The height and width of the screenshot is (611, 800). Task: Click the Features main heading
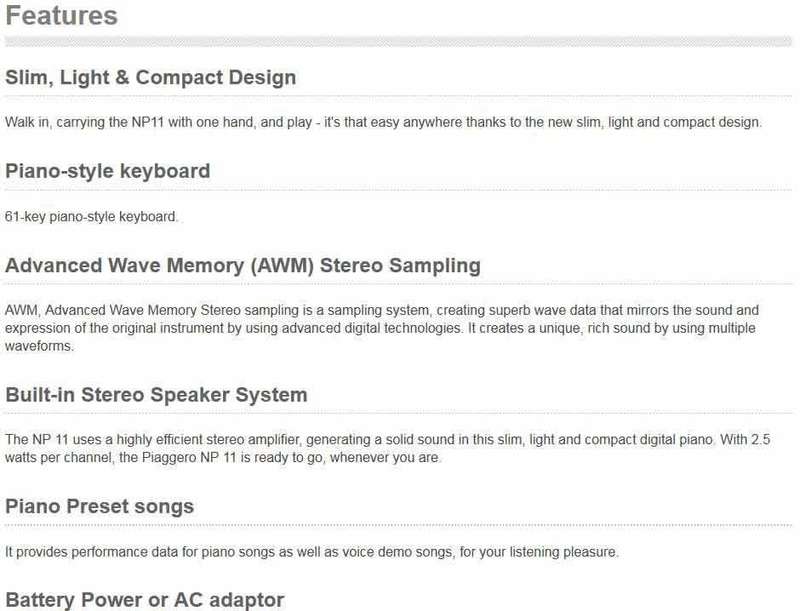tap(61, 15)
